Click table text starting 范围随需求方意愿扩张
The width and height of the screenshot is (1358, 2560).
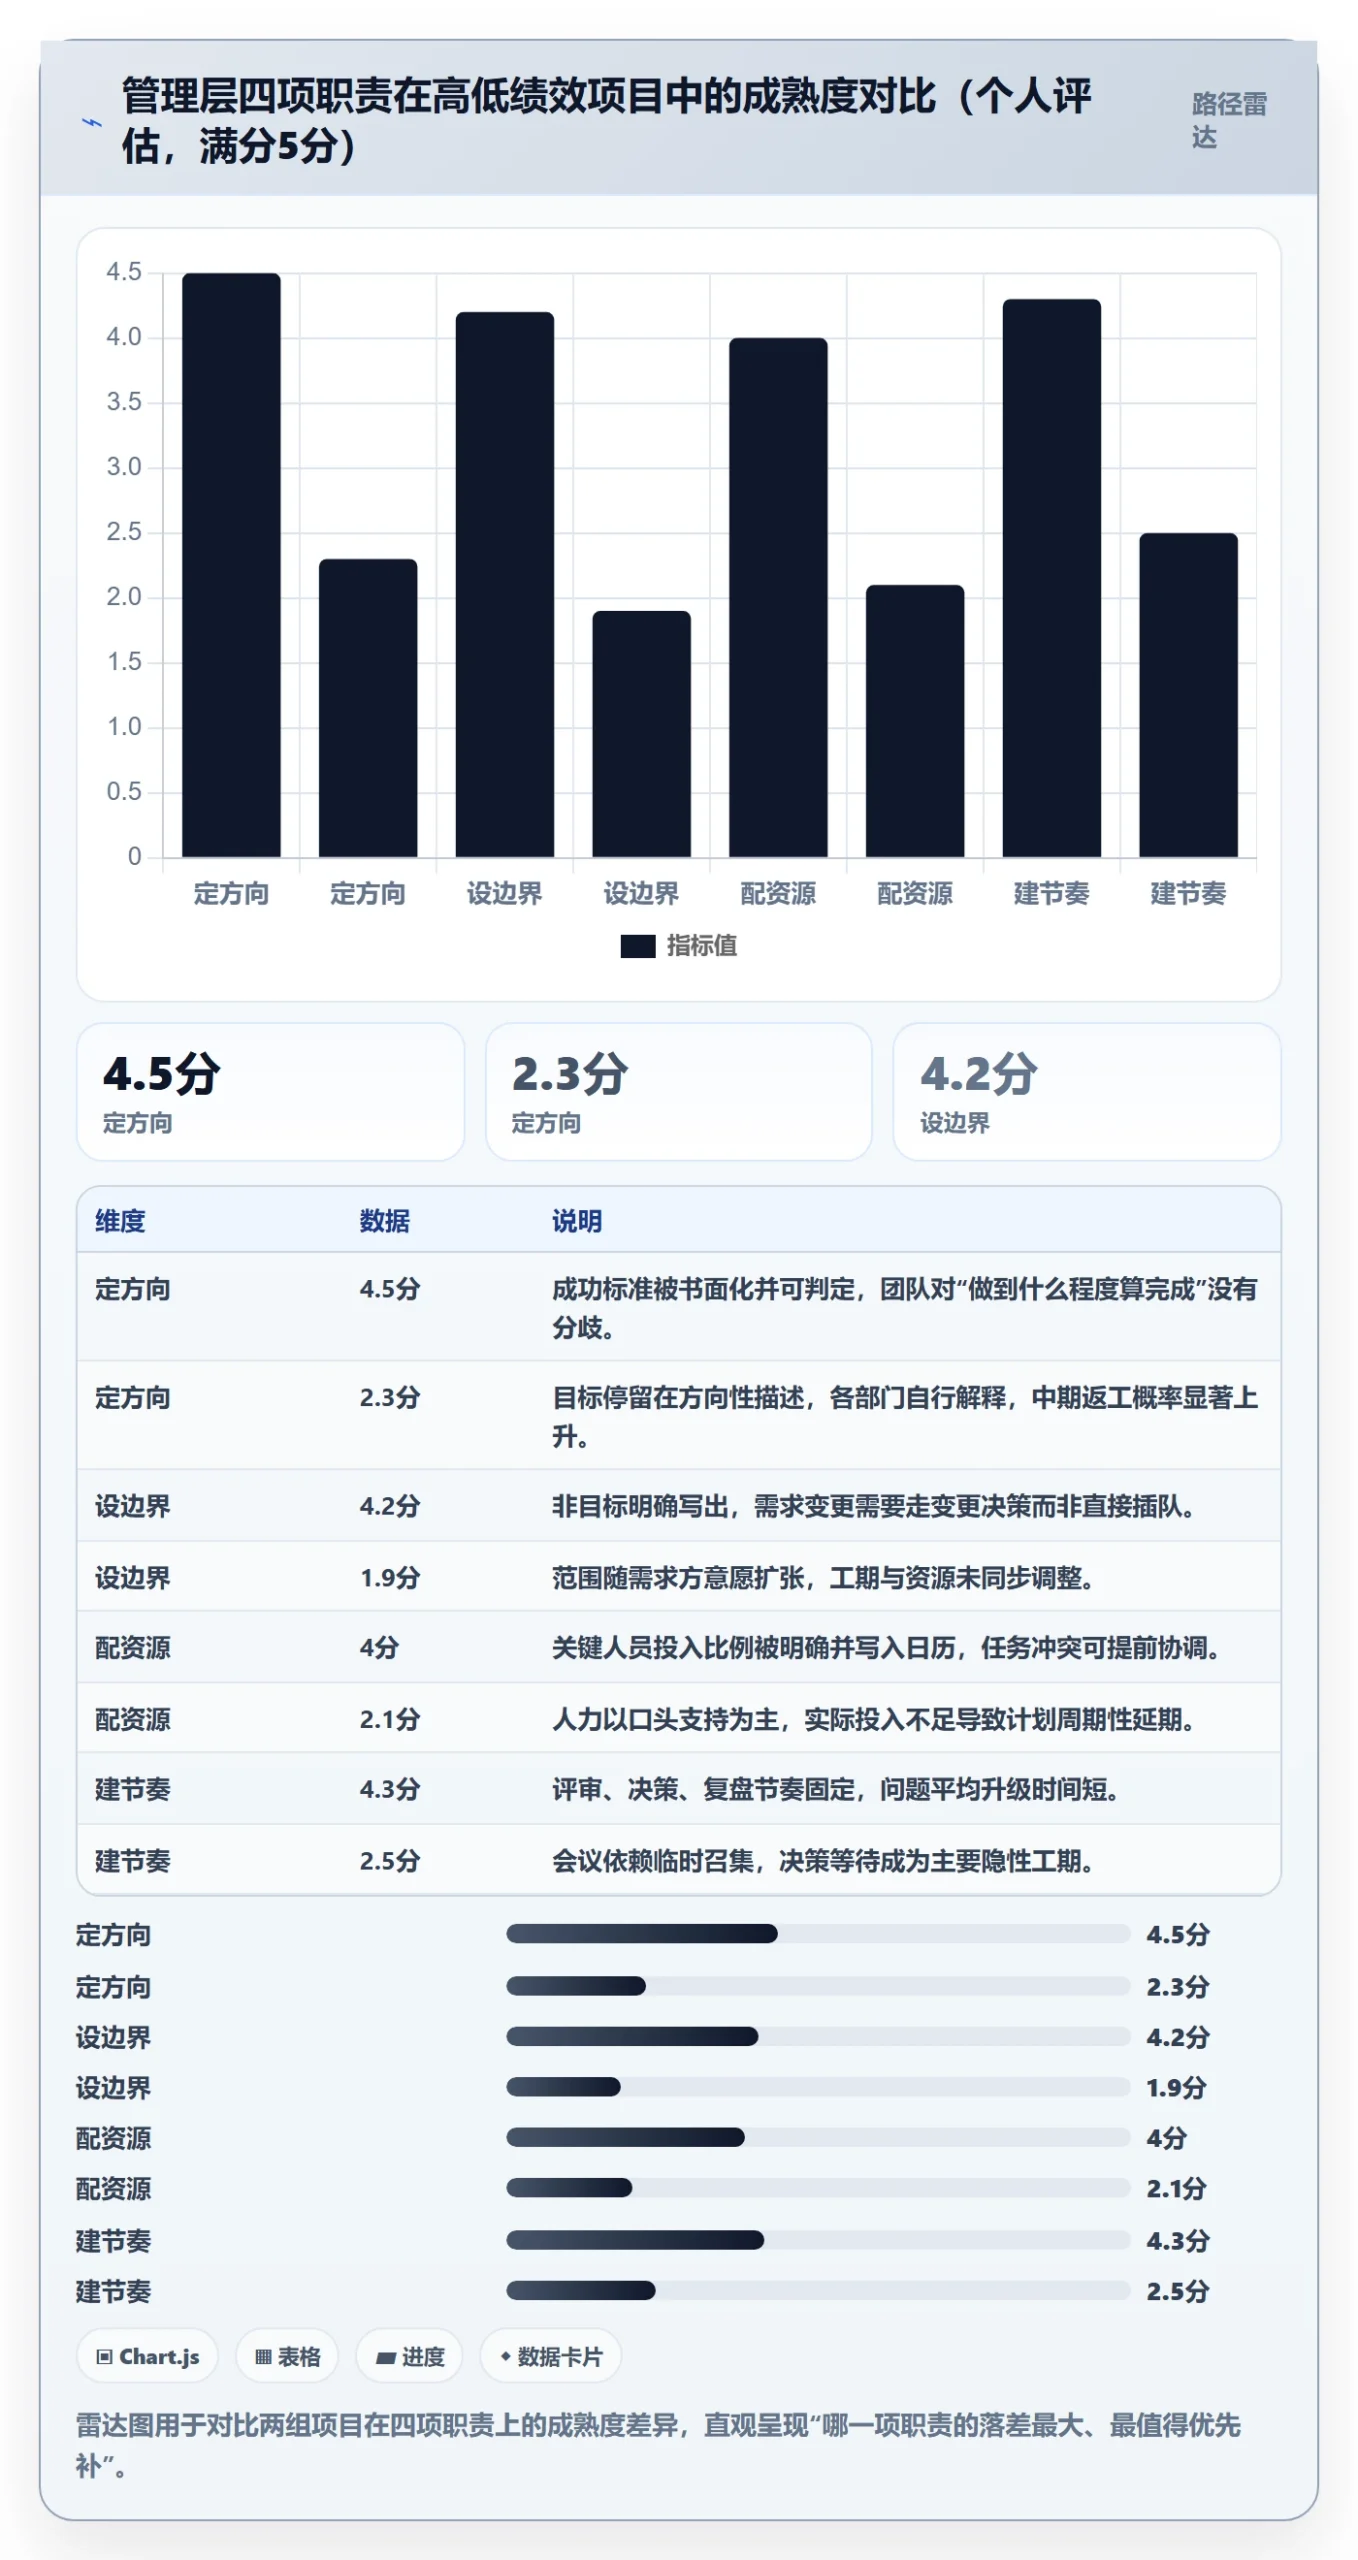click(x=823, y=1577)
